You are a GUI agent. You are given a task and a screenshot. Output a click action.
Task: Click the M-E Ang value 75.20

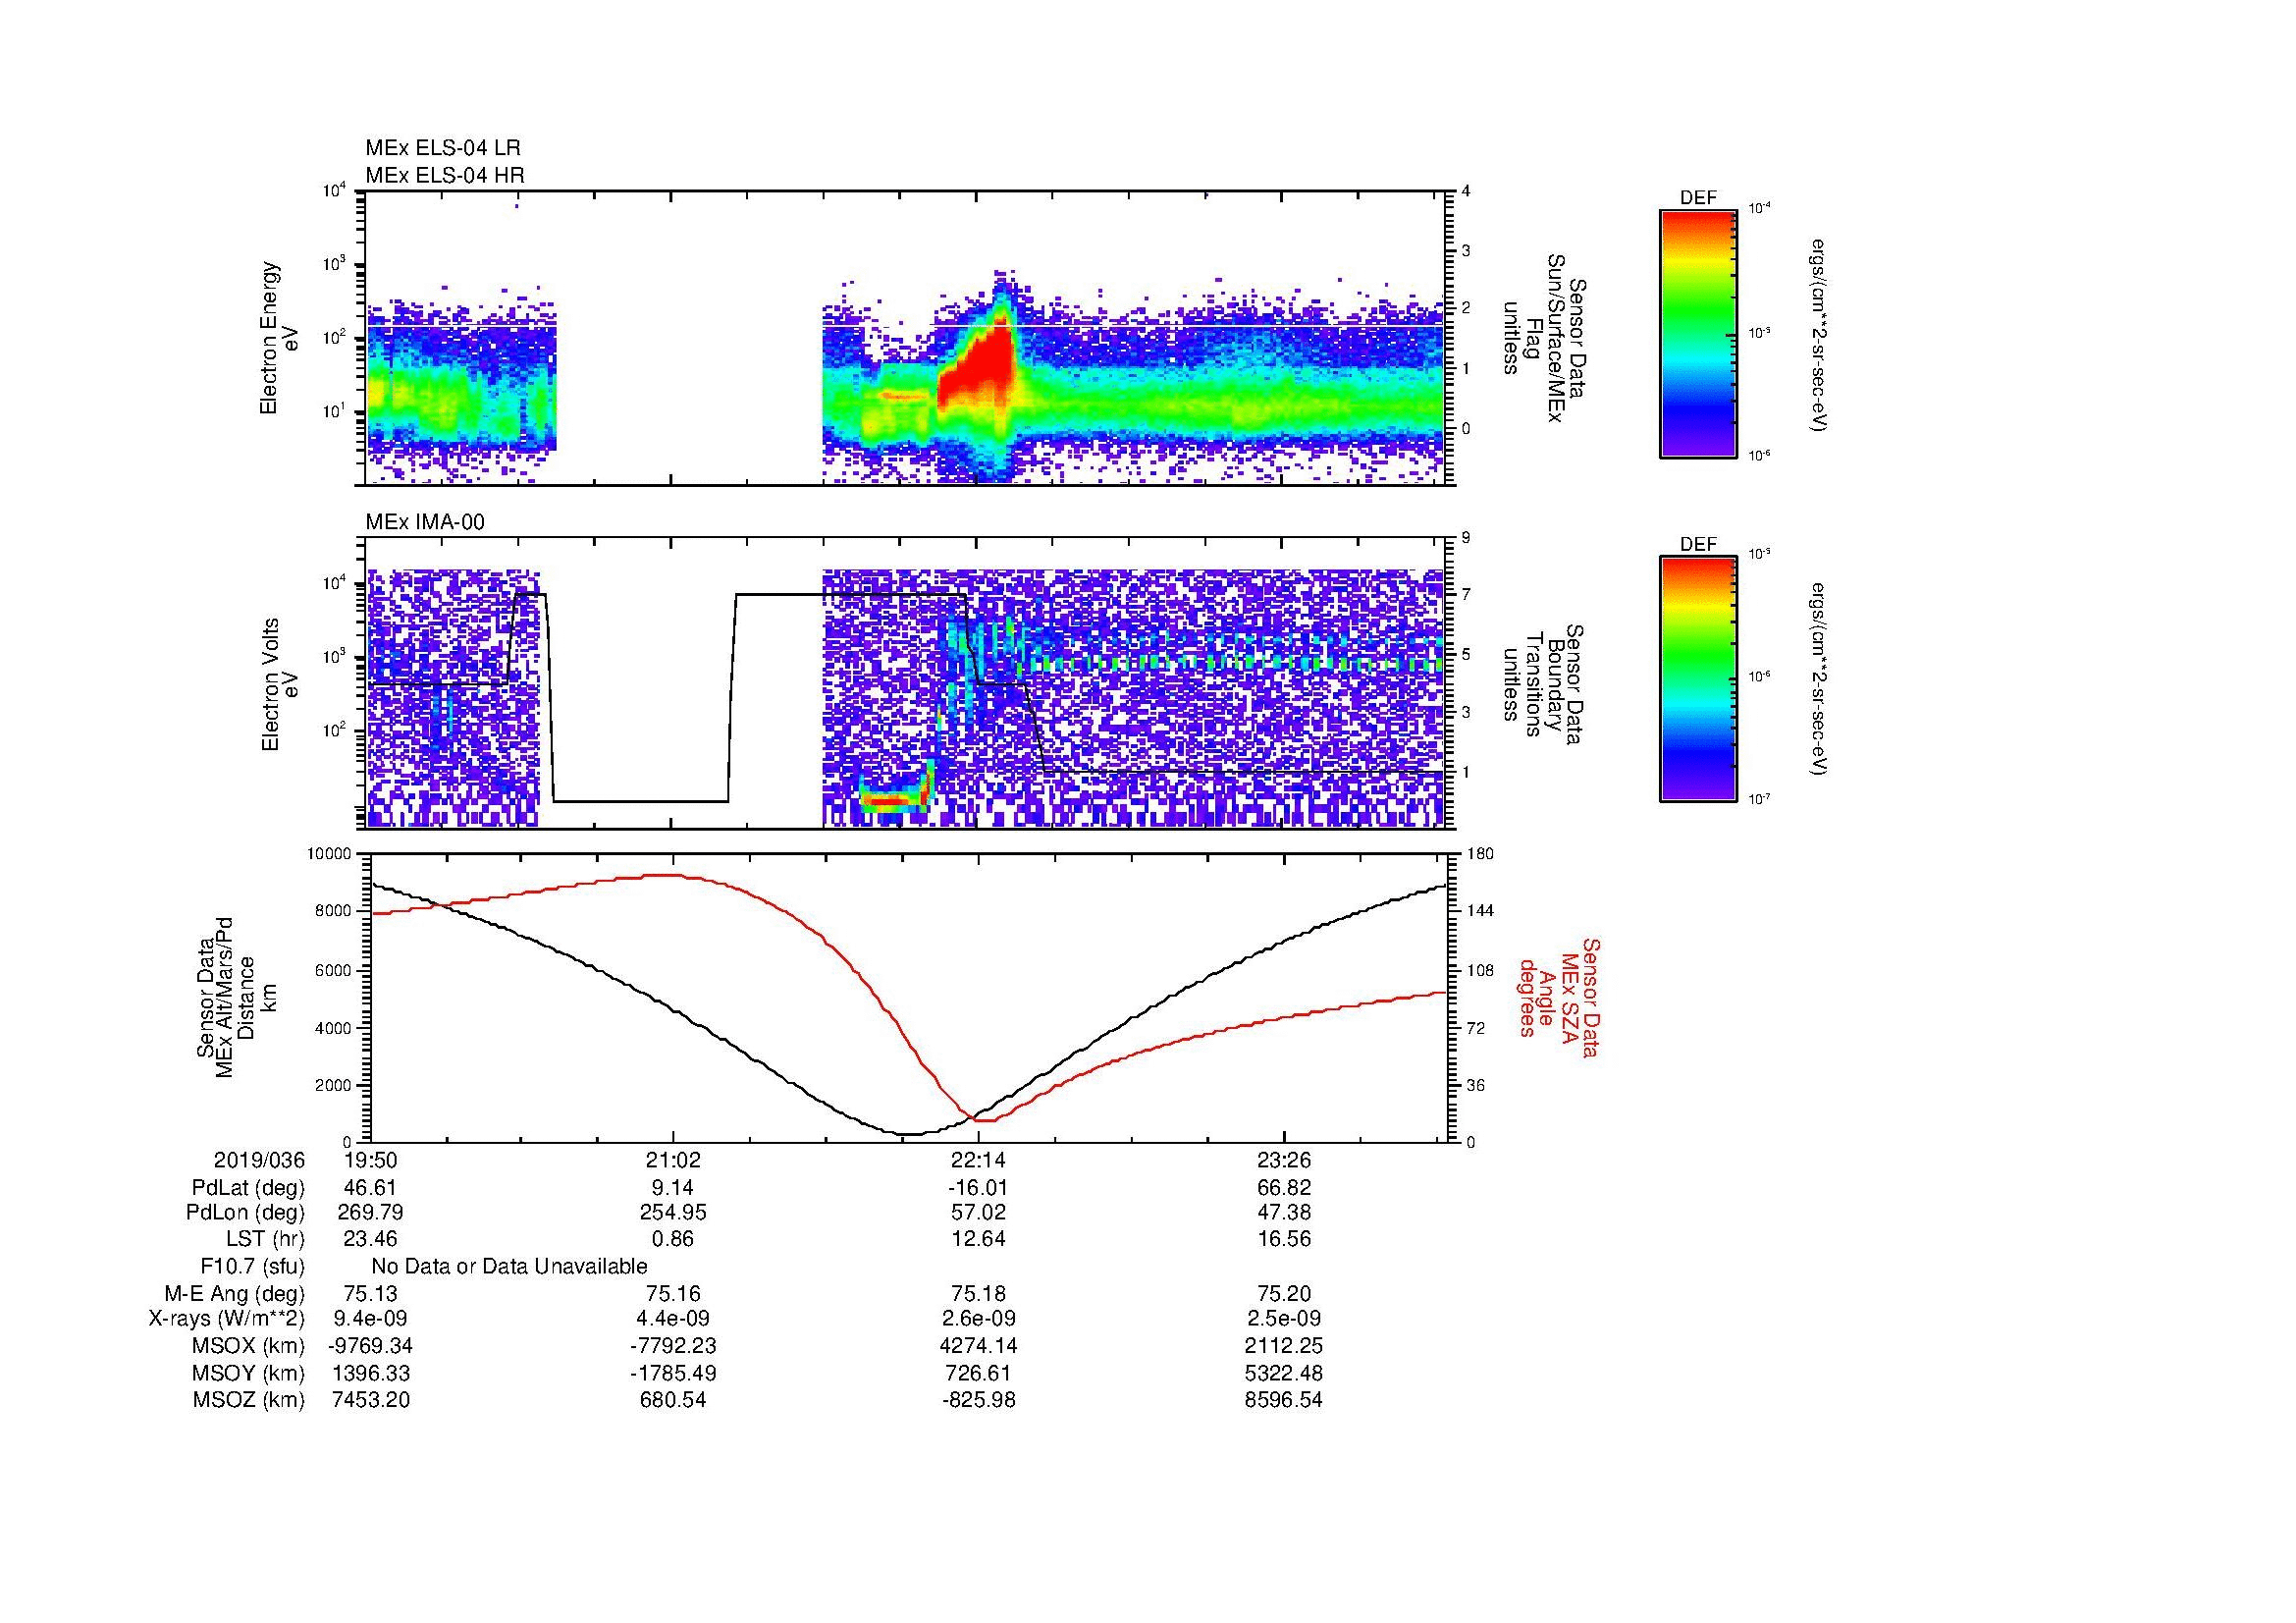pos(1283,1294)
